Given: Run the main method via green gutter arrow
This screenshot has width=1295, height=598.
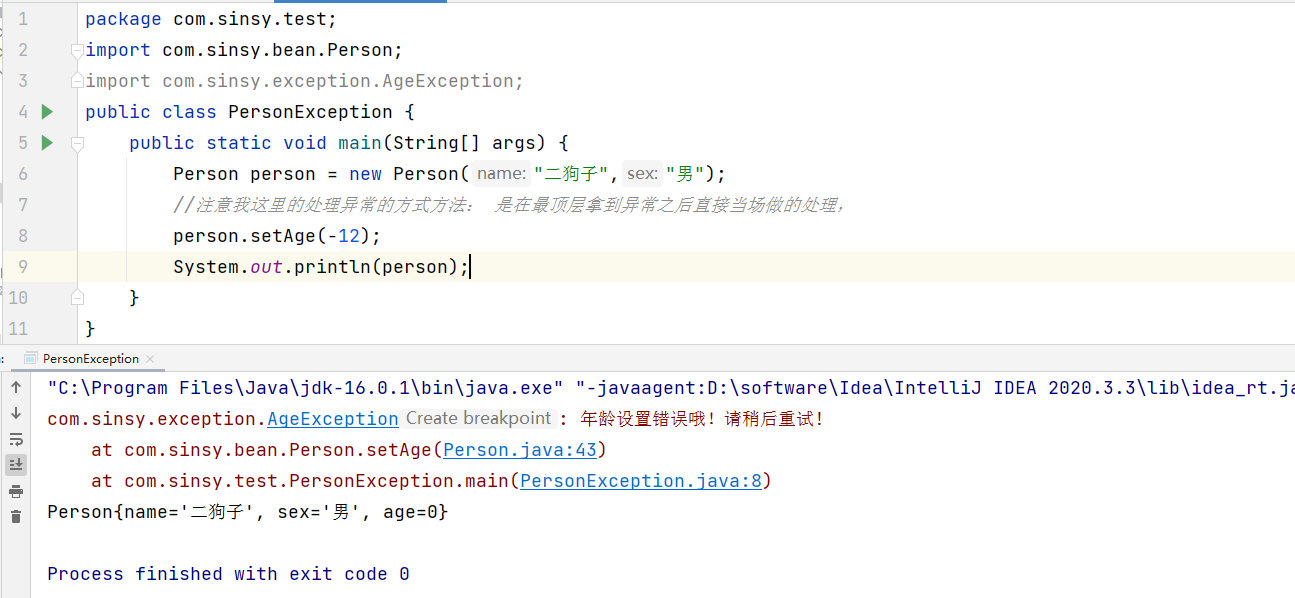Looking at the screenshot, I should [46, 143].
